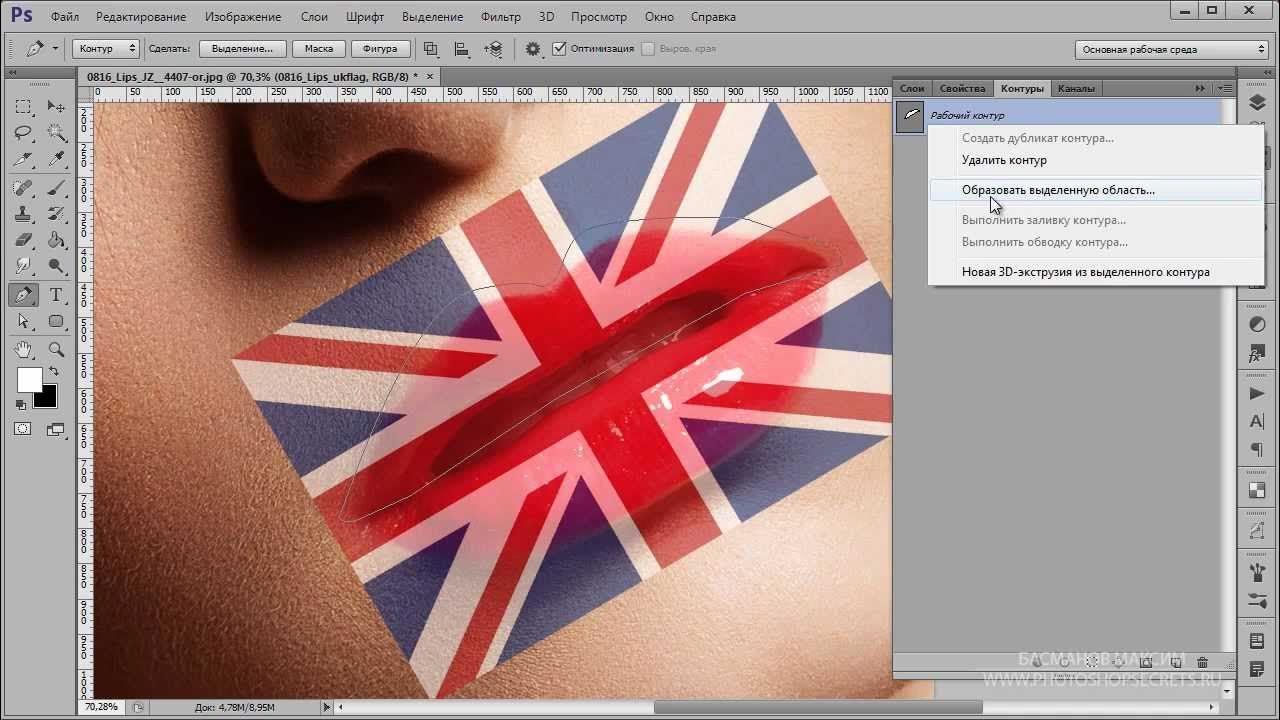The image size is (1280, 720).
Task: Open the Paths panel flyout menu
Action: coord(1226,88)
